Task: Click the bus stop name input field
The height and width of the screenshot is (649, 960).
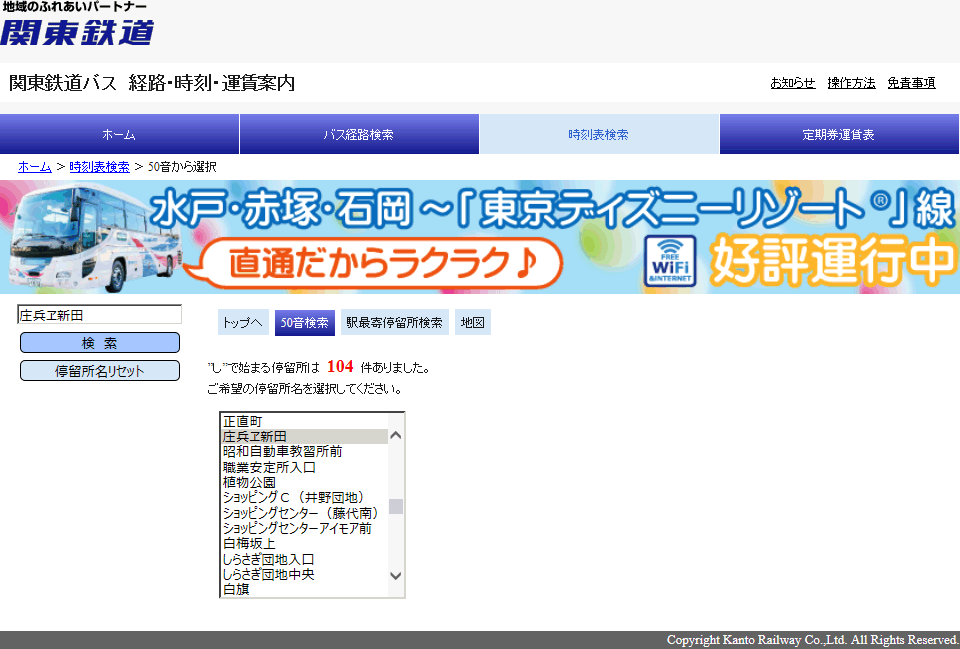Action: coord(100,315)
